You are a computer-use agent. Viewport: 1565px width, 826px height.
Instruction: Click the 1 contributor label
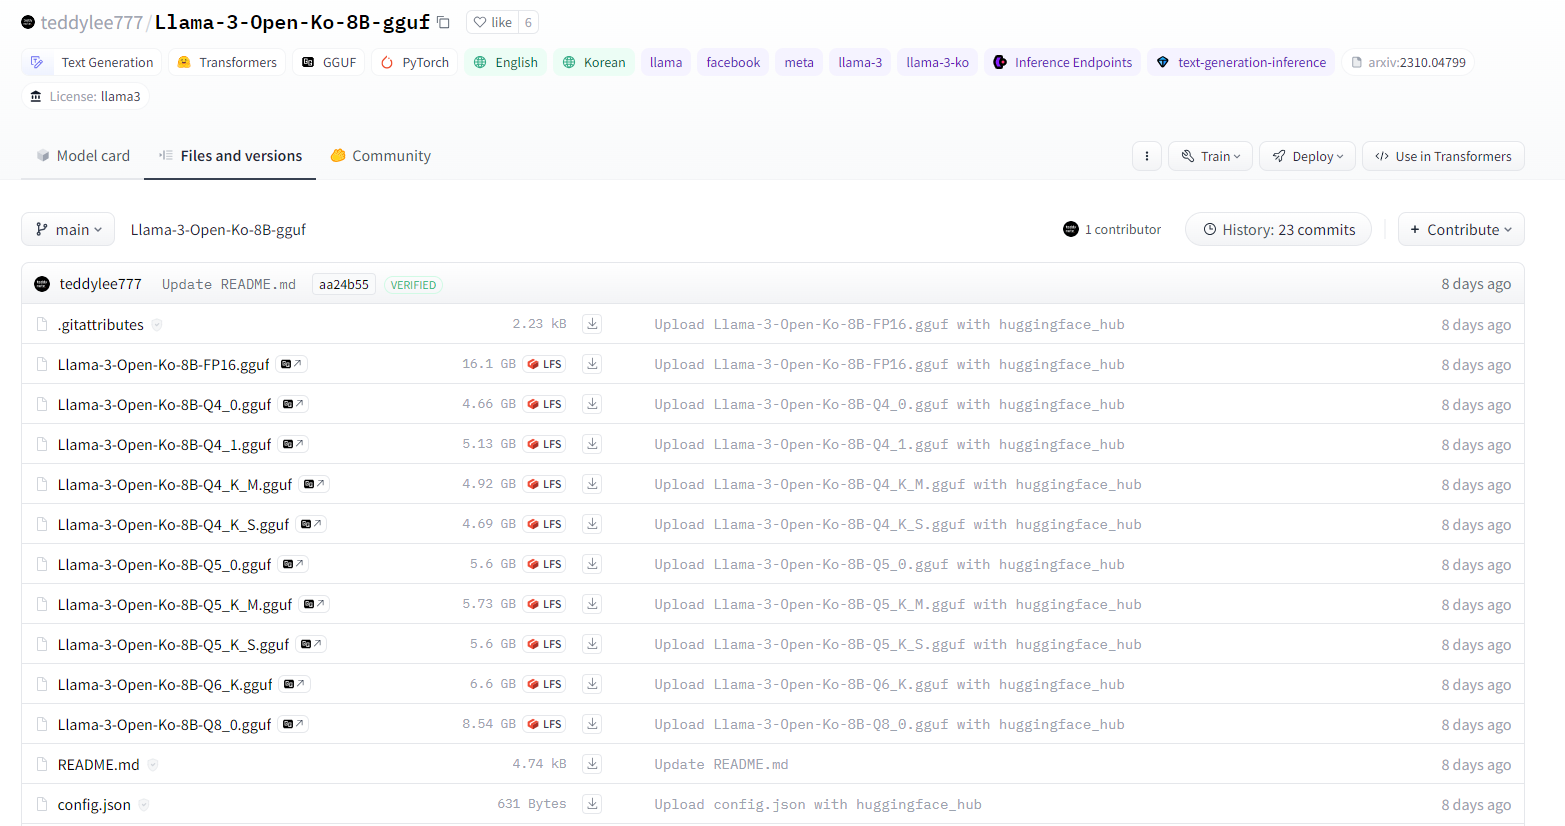[x=1112, y=229]
